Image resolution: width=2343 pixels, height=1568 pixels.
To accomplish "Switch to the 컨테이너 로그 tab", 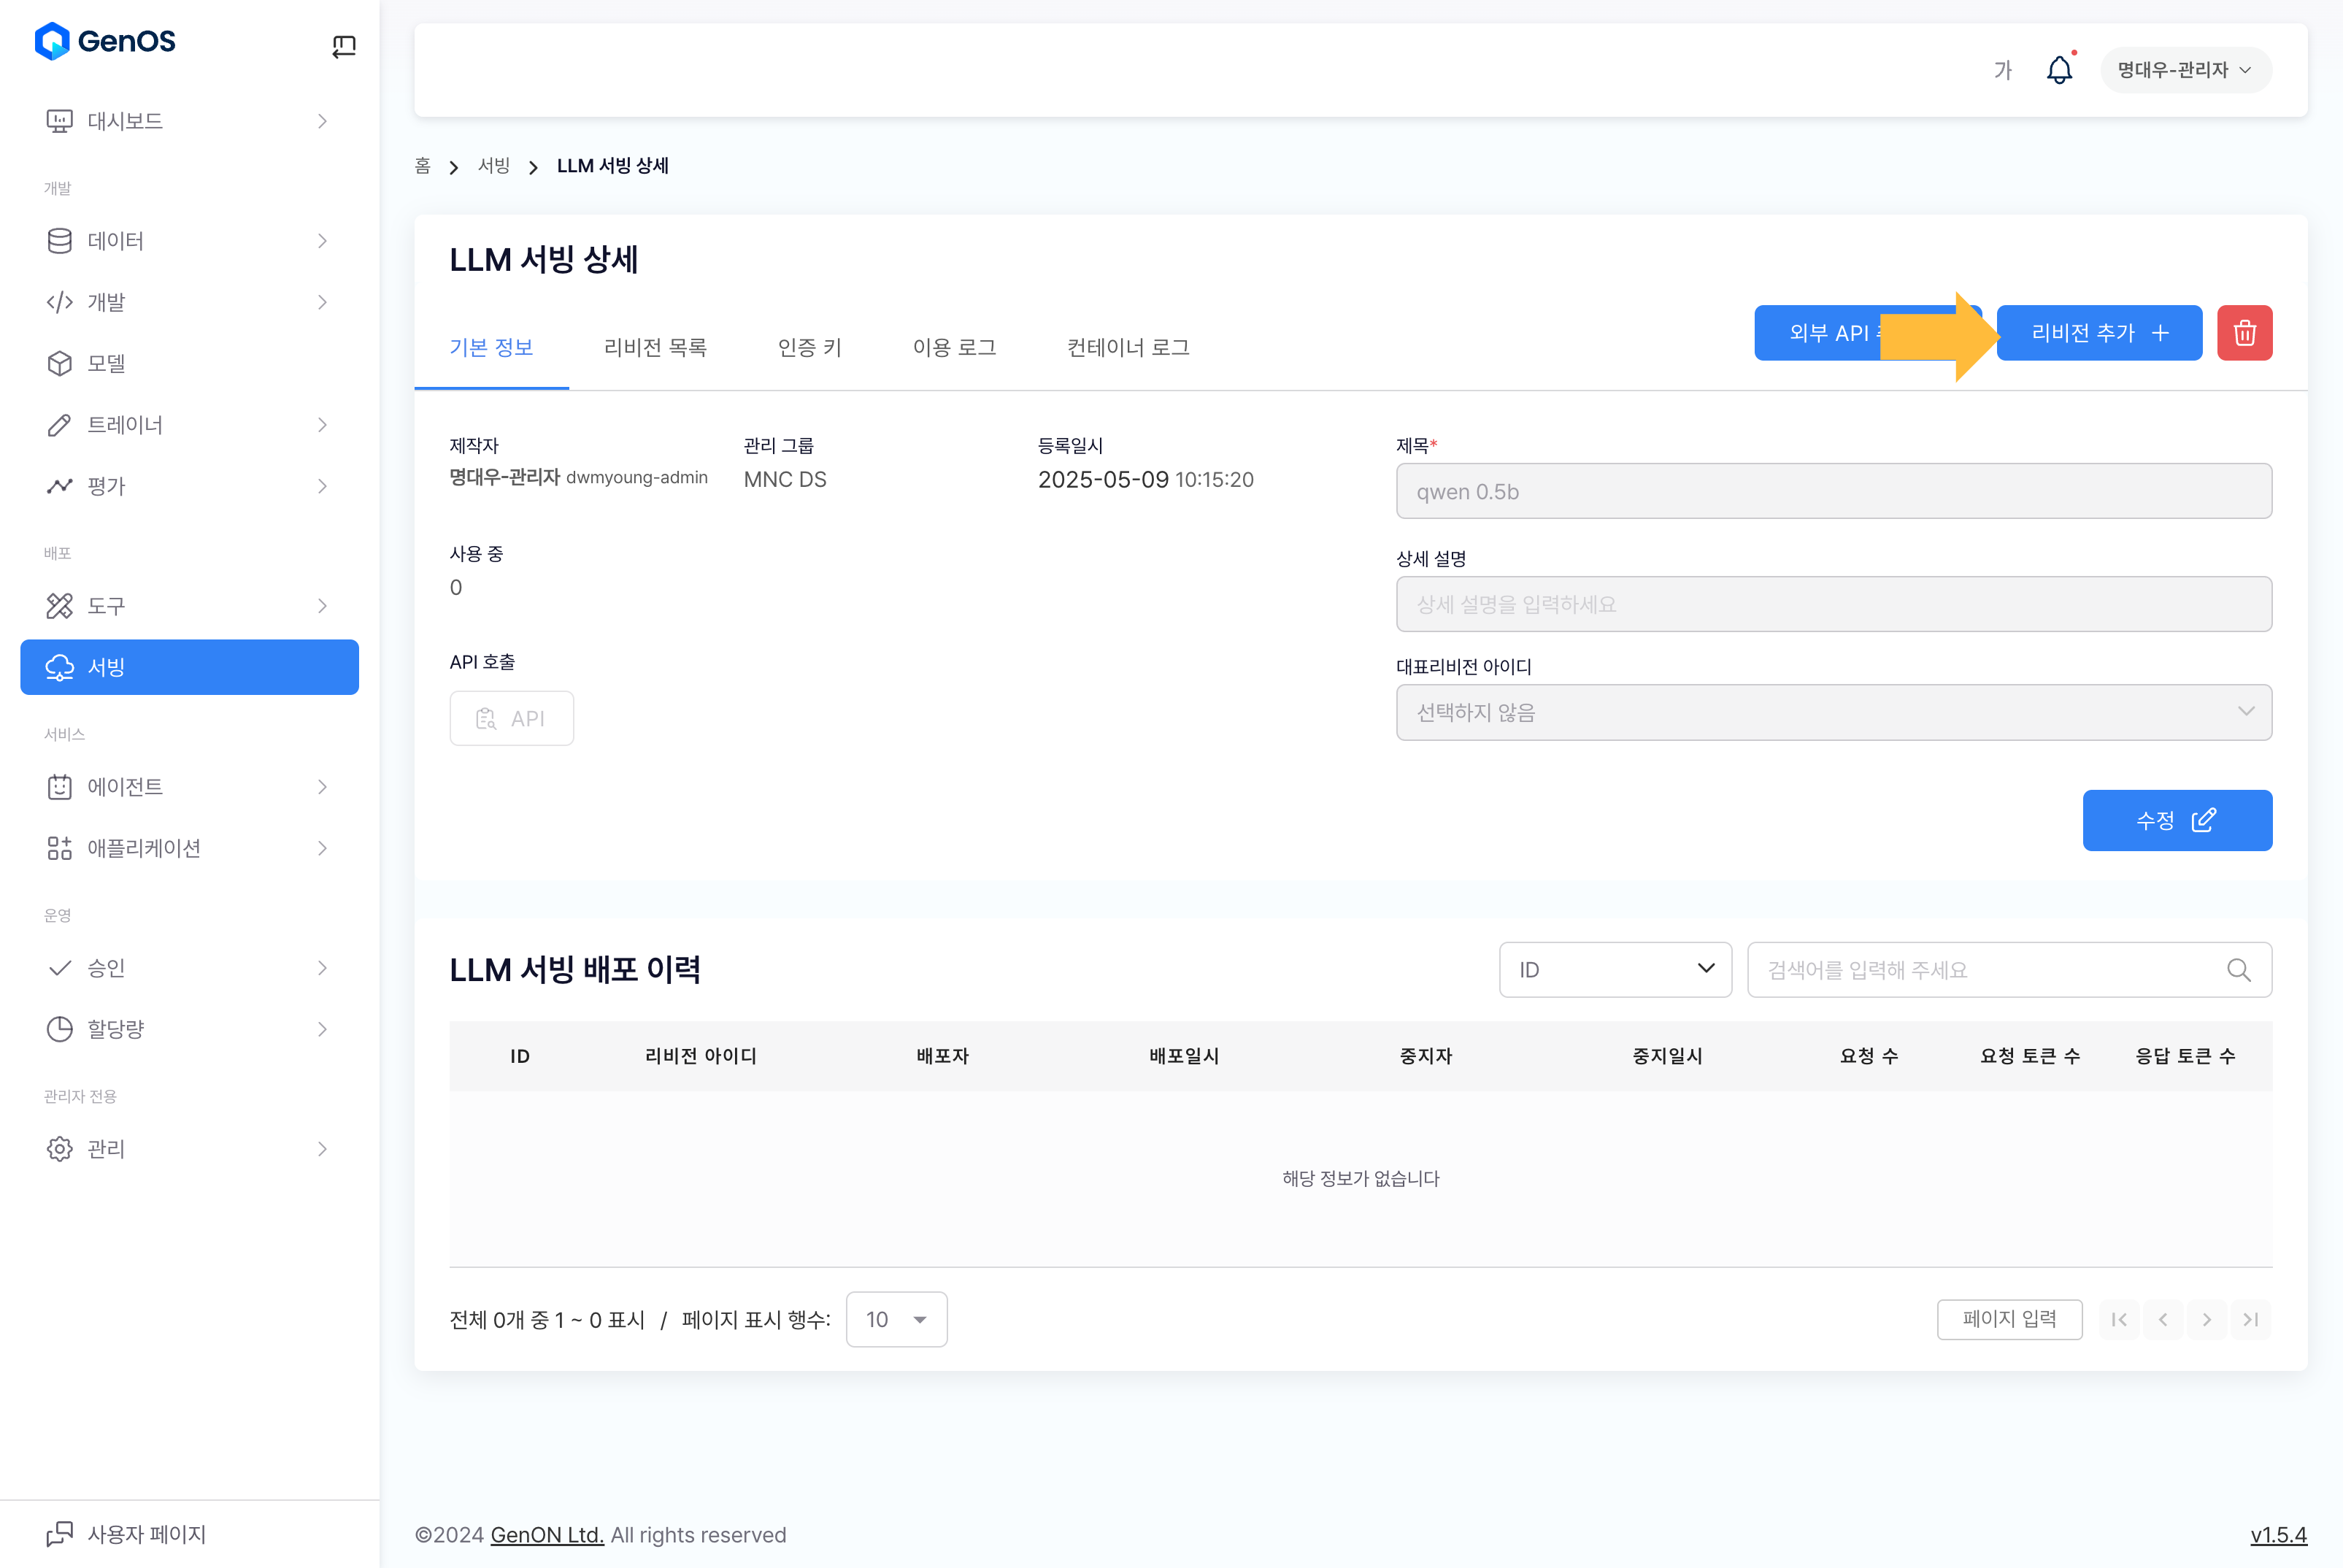I will pos(1127,347).
